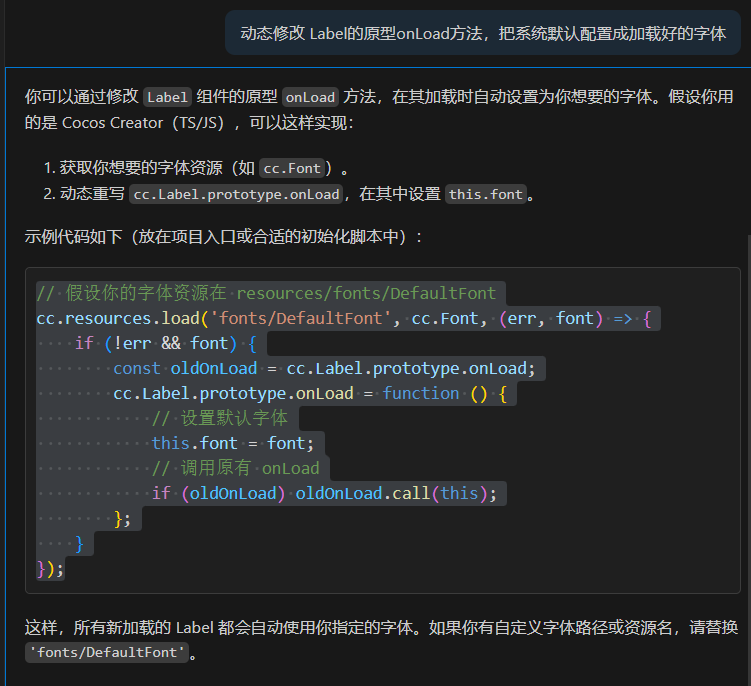Click the 'oldOnLoad.call(this);' code line
This screenshot has height=686, width=751.
(324, 493)
